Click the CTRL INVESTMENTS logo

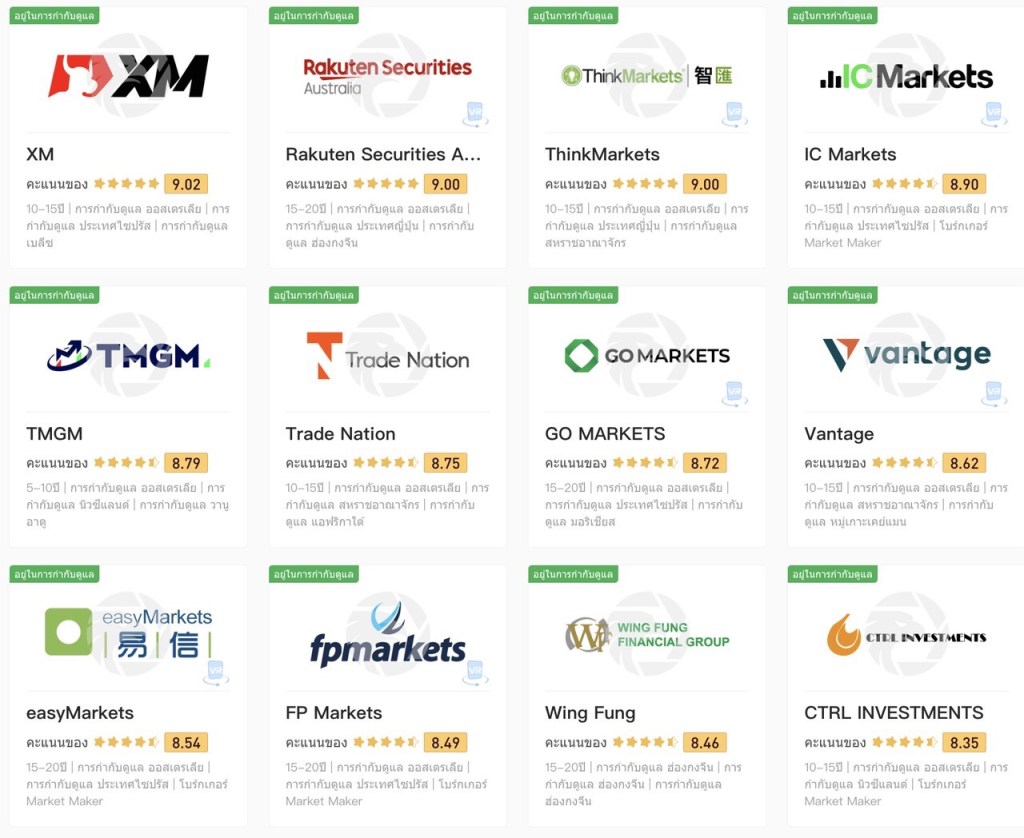point(906,635)
